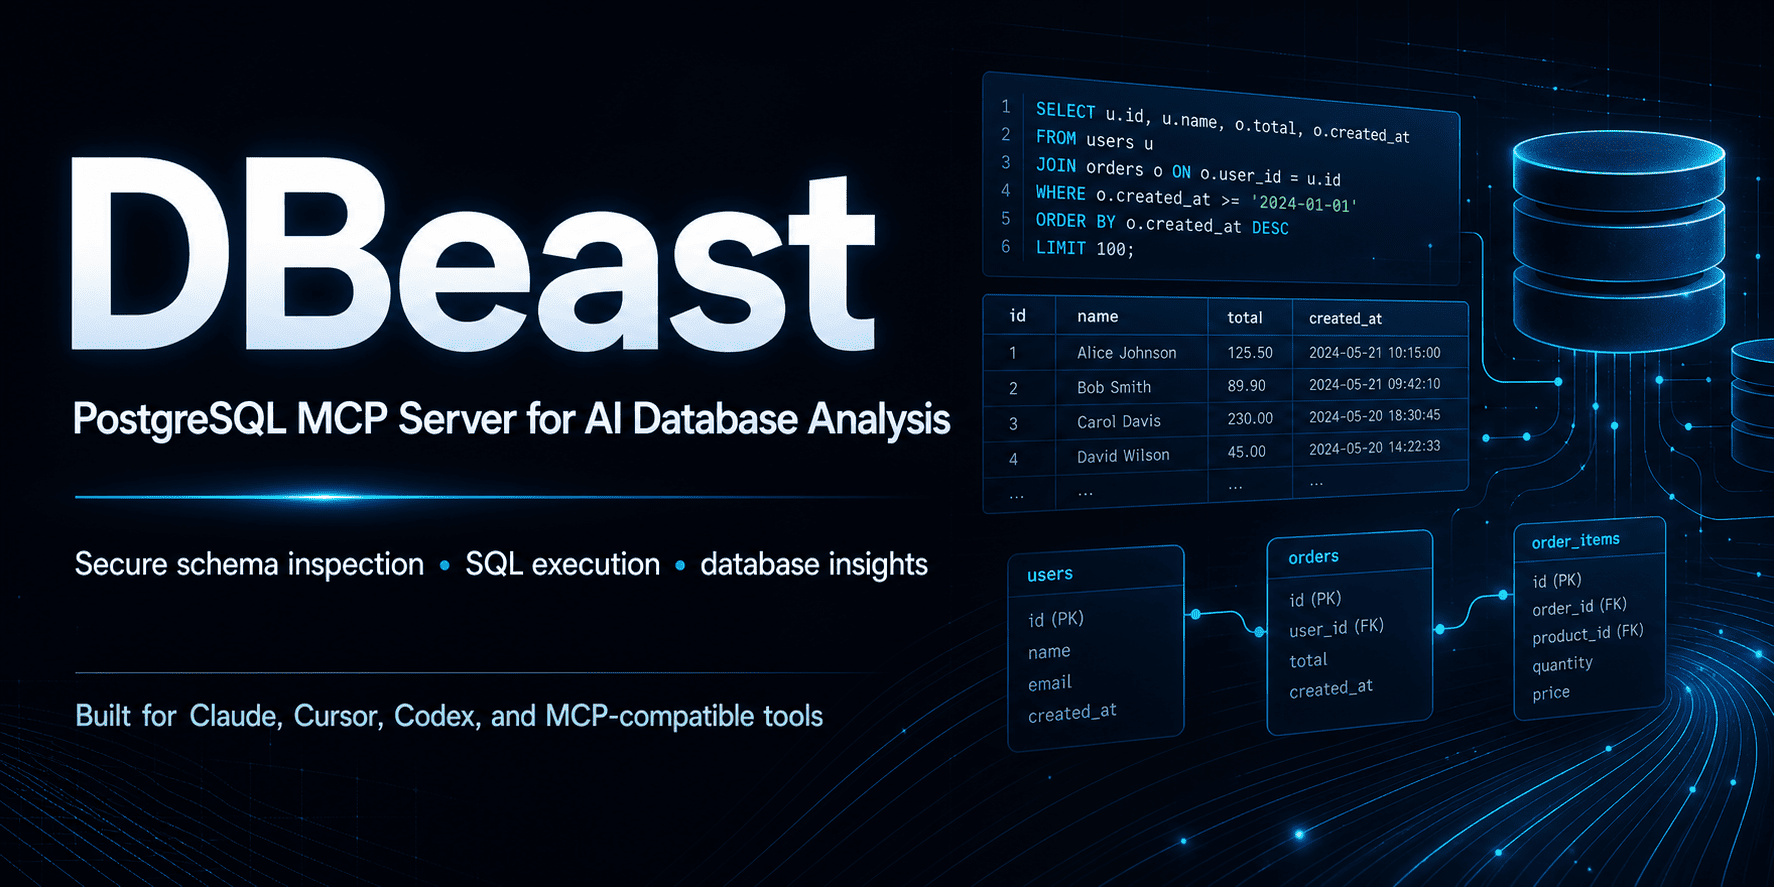The width and height of the screenshot is (1774, 887).
Task: Click the large database cylinder stack icon
Action: pyautogui.click(x=1618, y=240)
